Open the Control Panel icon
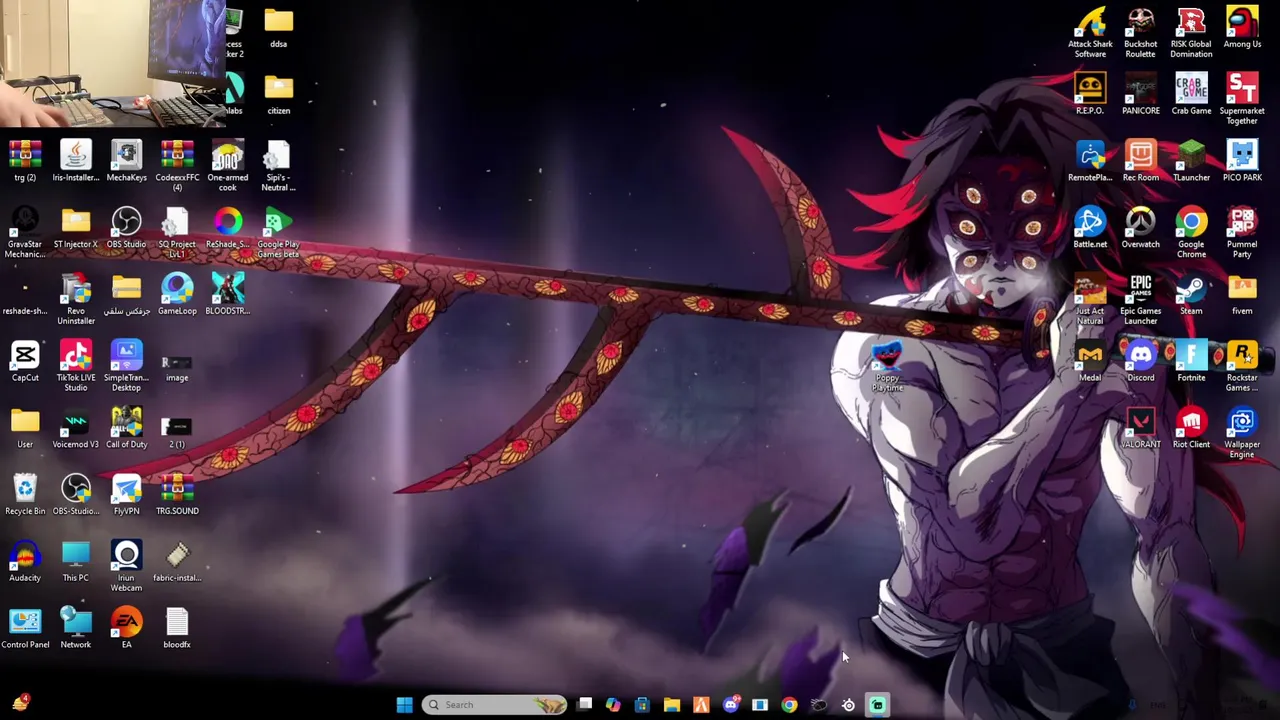The image size is (1280, 720). click(x=25, y=629)
